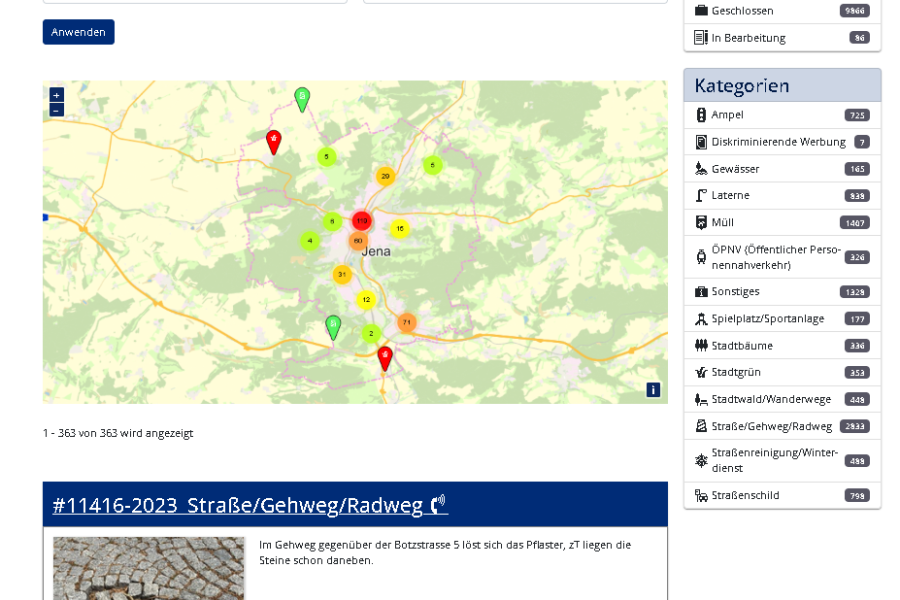Viewport: 900px width, 600px height.
Task: Zoom out the map with minus button
Action: tap(56, 110)
